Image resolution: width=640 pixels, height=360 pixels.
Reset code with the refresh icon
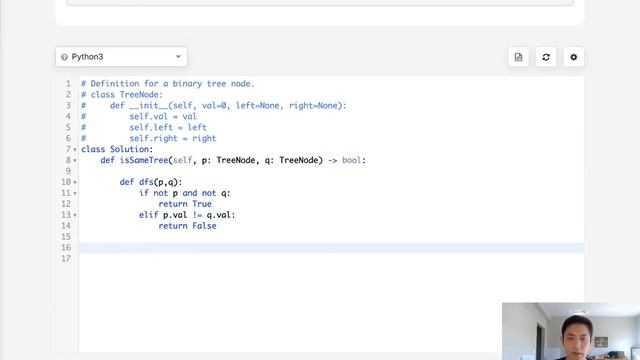546,57
